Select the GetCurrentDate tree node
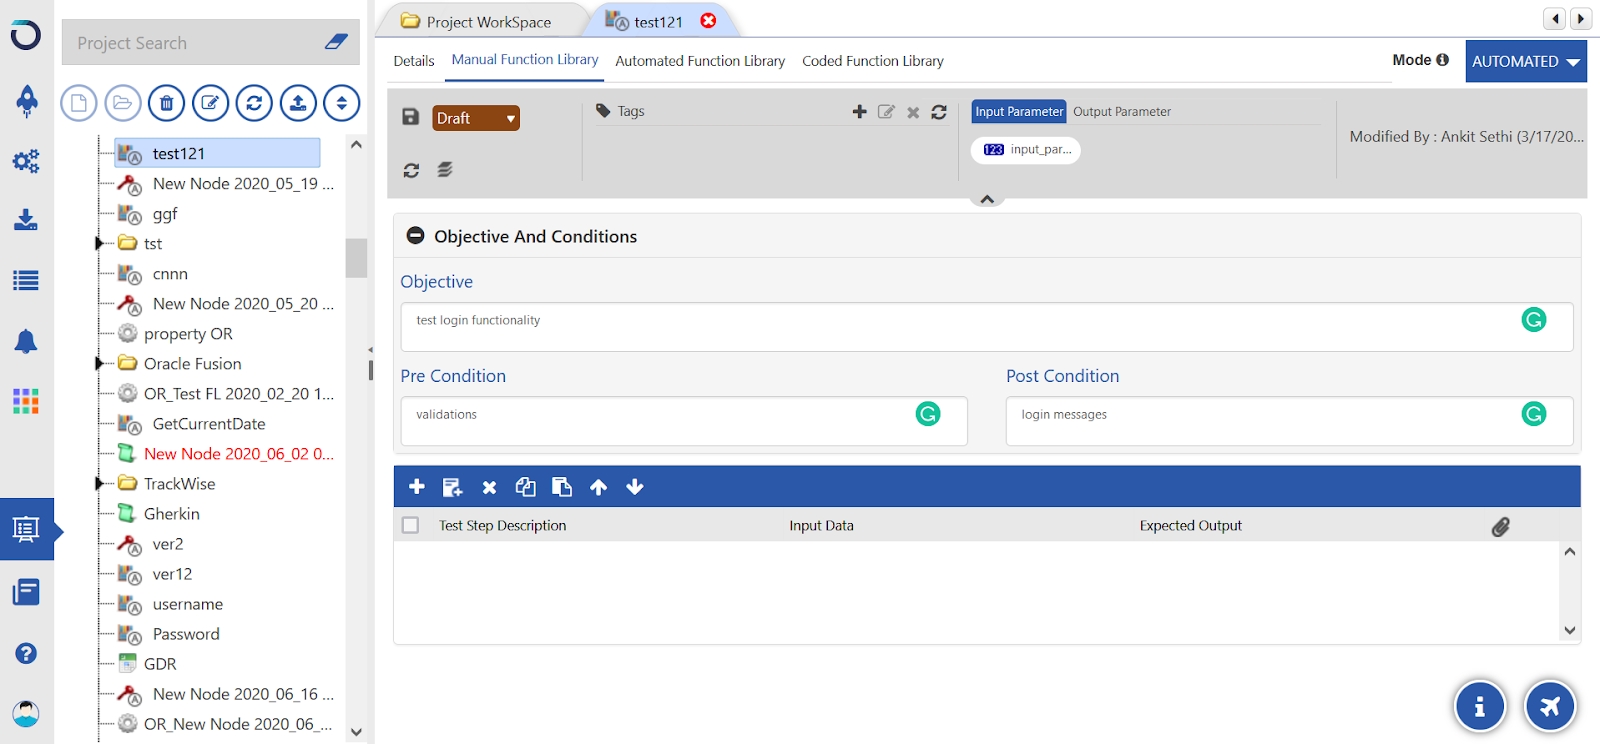Image resolution: width=1600 pixels, height=744 pixels. 208,424
